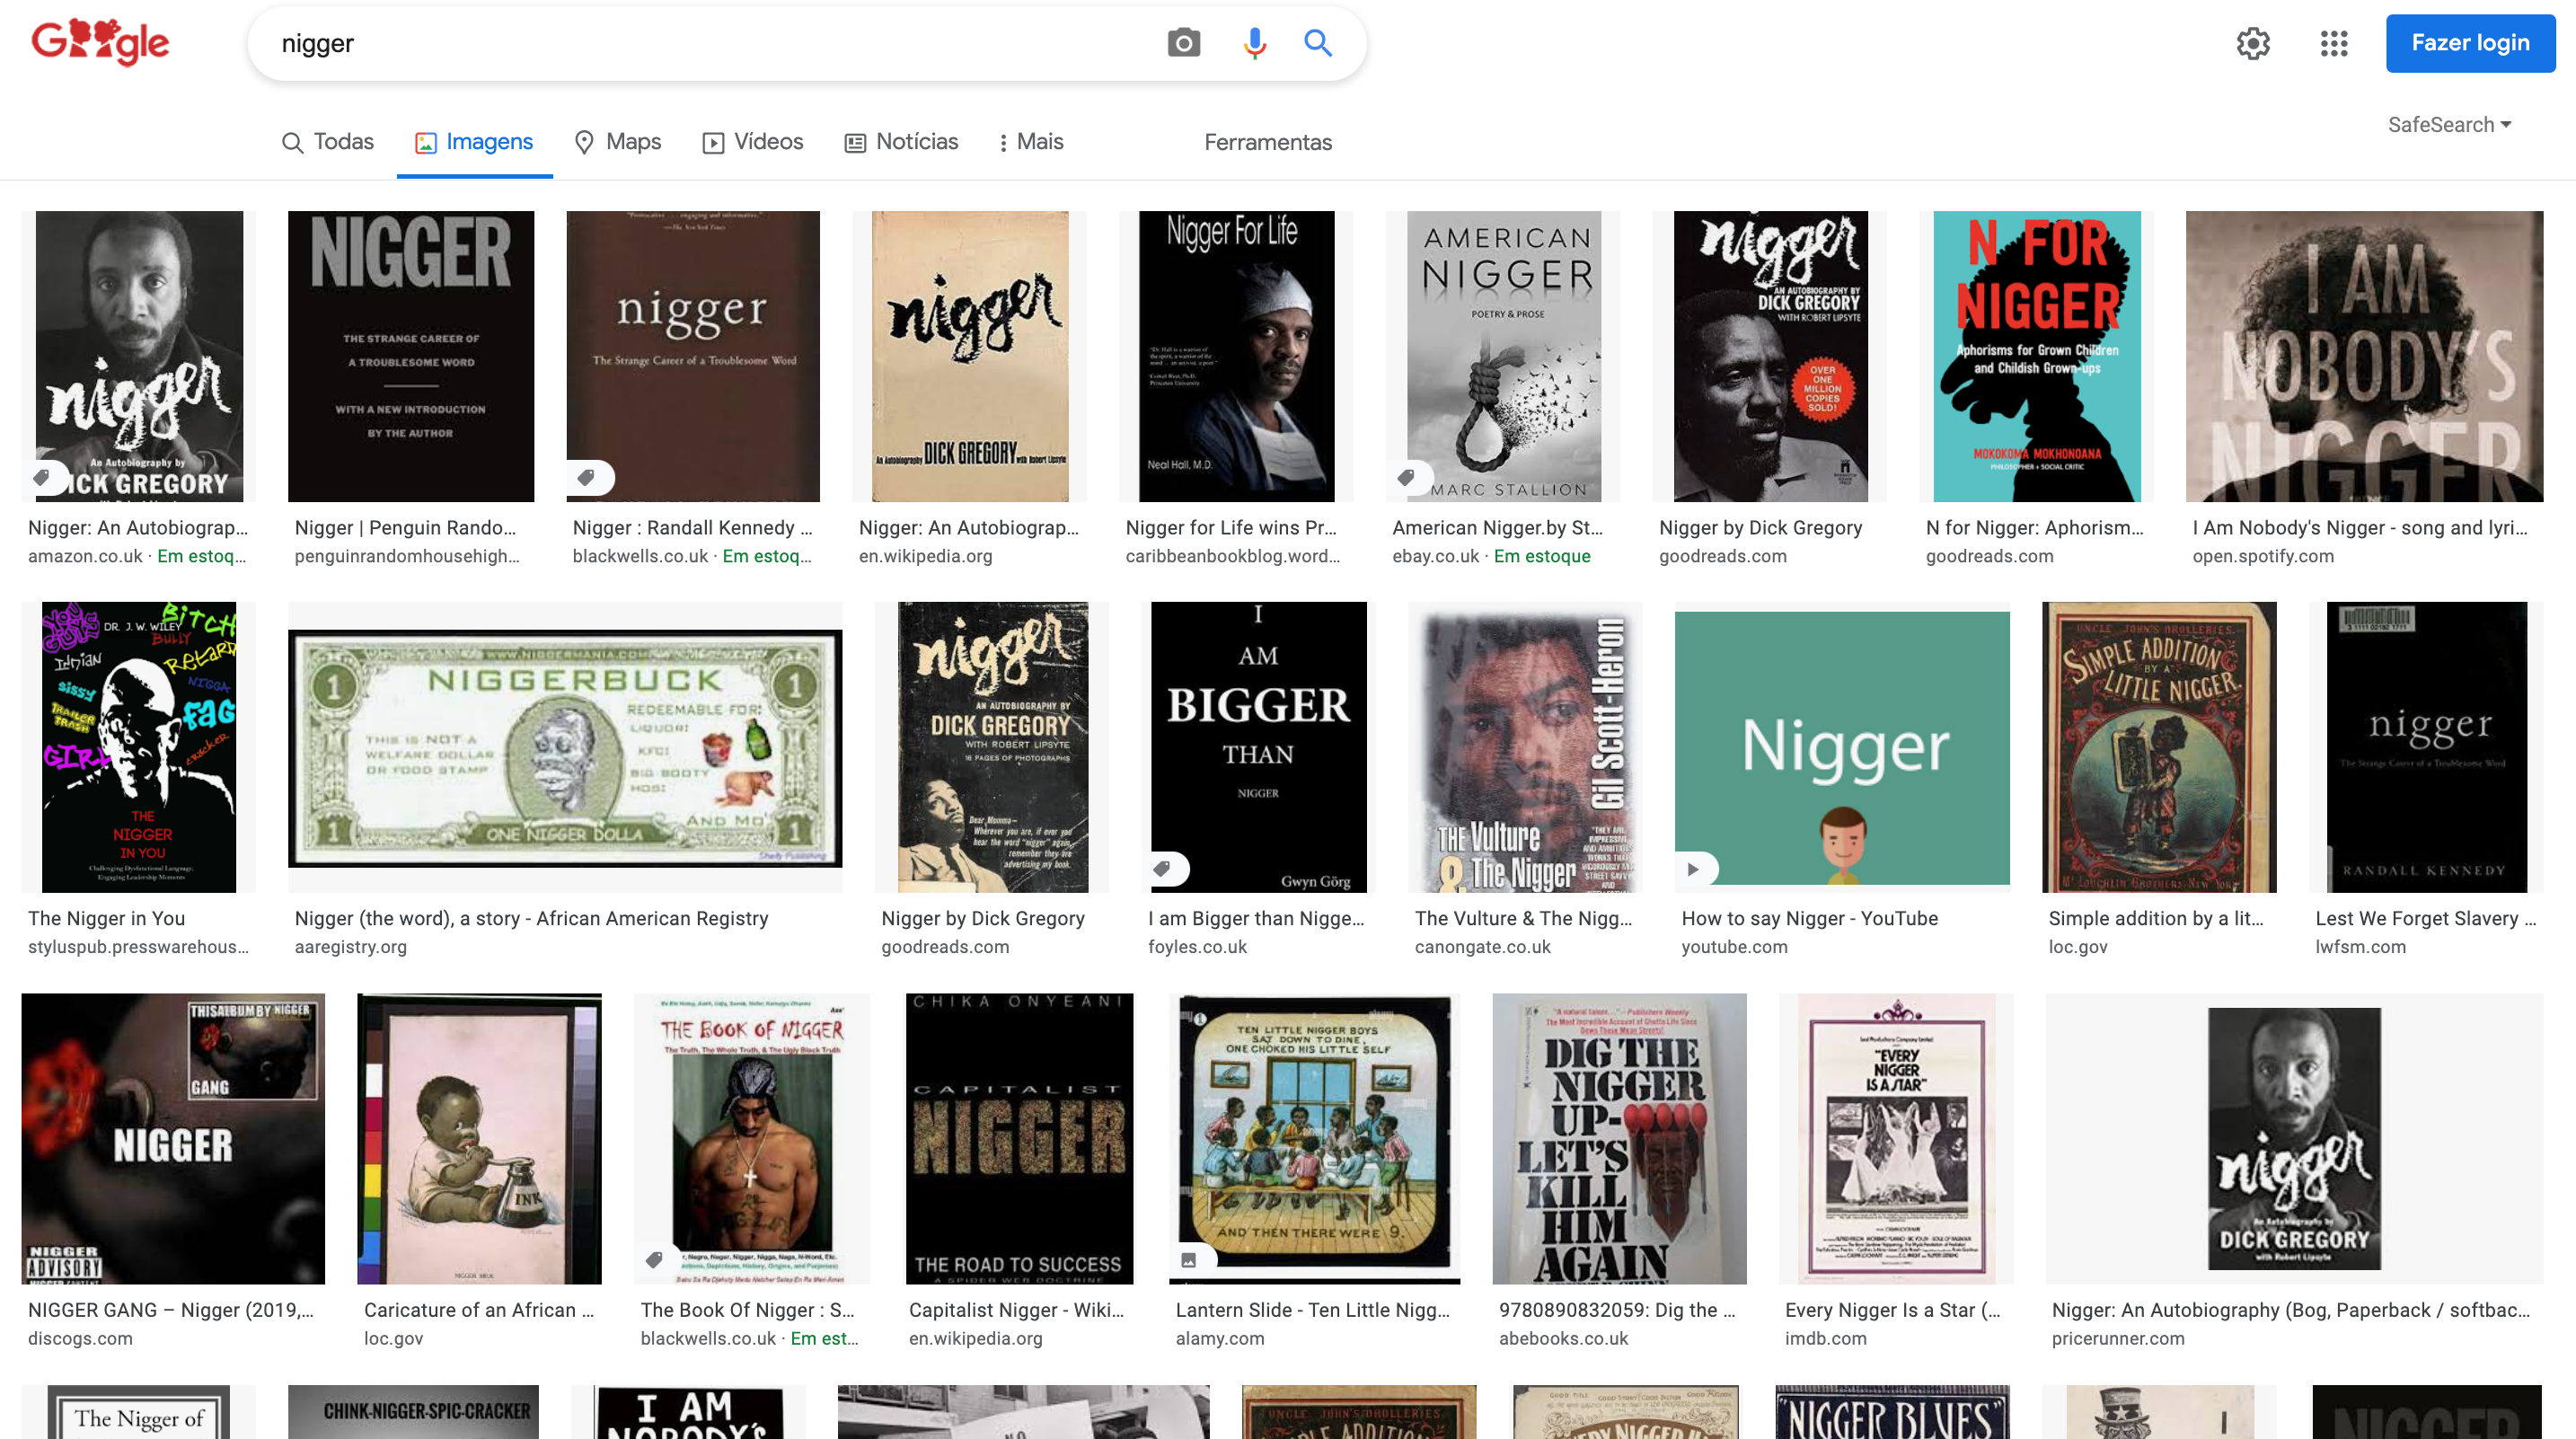Click the product tag on the amazon.co.uk thumbnail
The height and width of the screenshot is (1439, 2576).
click(x=43, y=477)
